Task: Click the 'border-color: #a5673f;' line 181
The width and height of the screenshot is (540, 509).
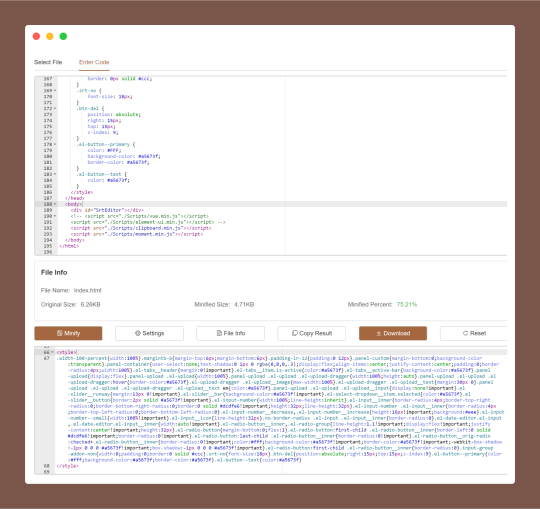Action: [118, 162]
